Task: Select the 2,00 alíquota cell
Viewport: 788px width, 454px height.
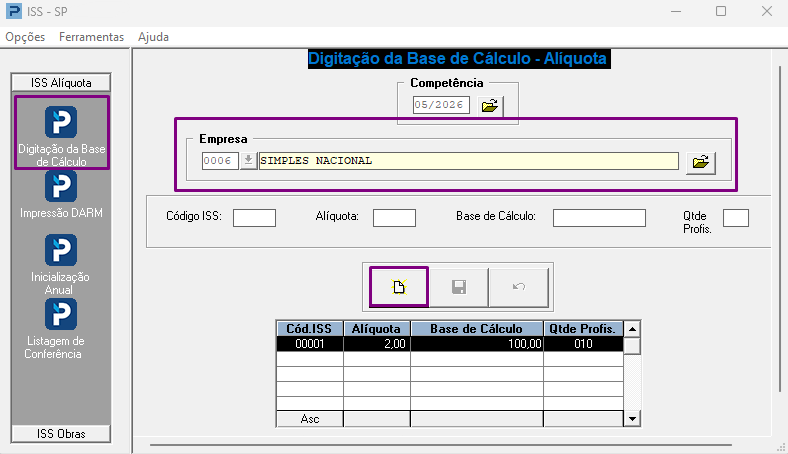Action: [x=376, y=344]
